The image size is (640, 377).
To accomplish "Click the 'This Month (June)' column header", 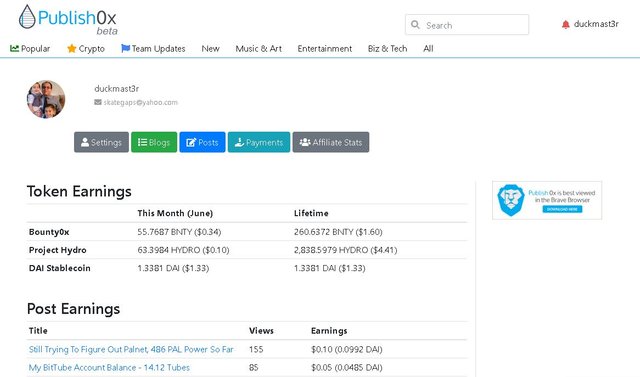I will click(x=175, y=213).
